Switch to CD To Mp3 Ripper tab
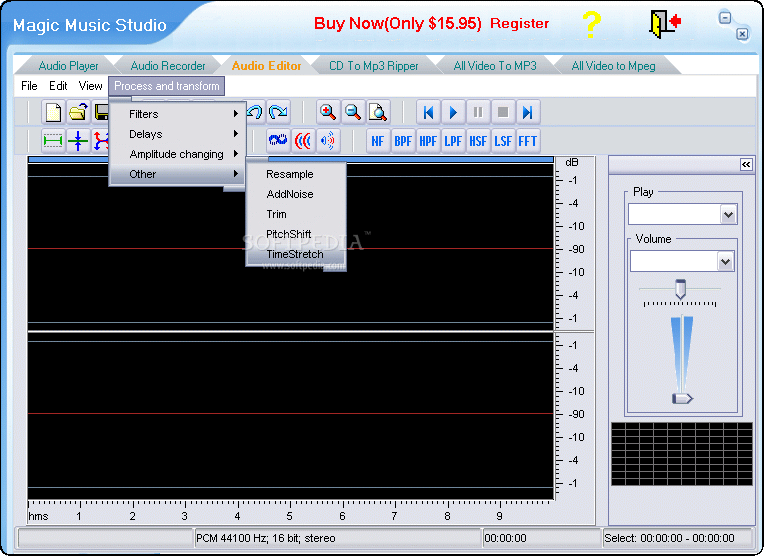This screenshot has width=764, height=556. tap(374, 66)
